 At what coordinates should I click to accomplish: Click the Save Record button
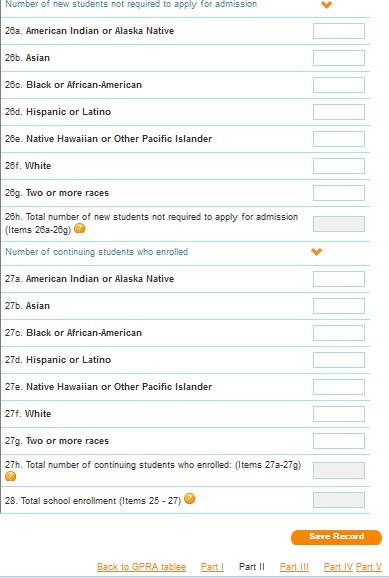pyautogui.click(x=336, y=537)
